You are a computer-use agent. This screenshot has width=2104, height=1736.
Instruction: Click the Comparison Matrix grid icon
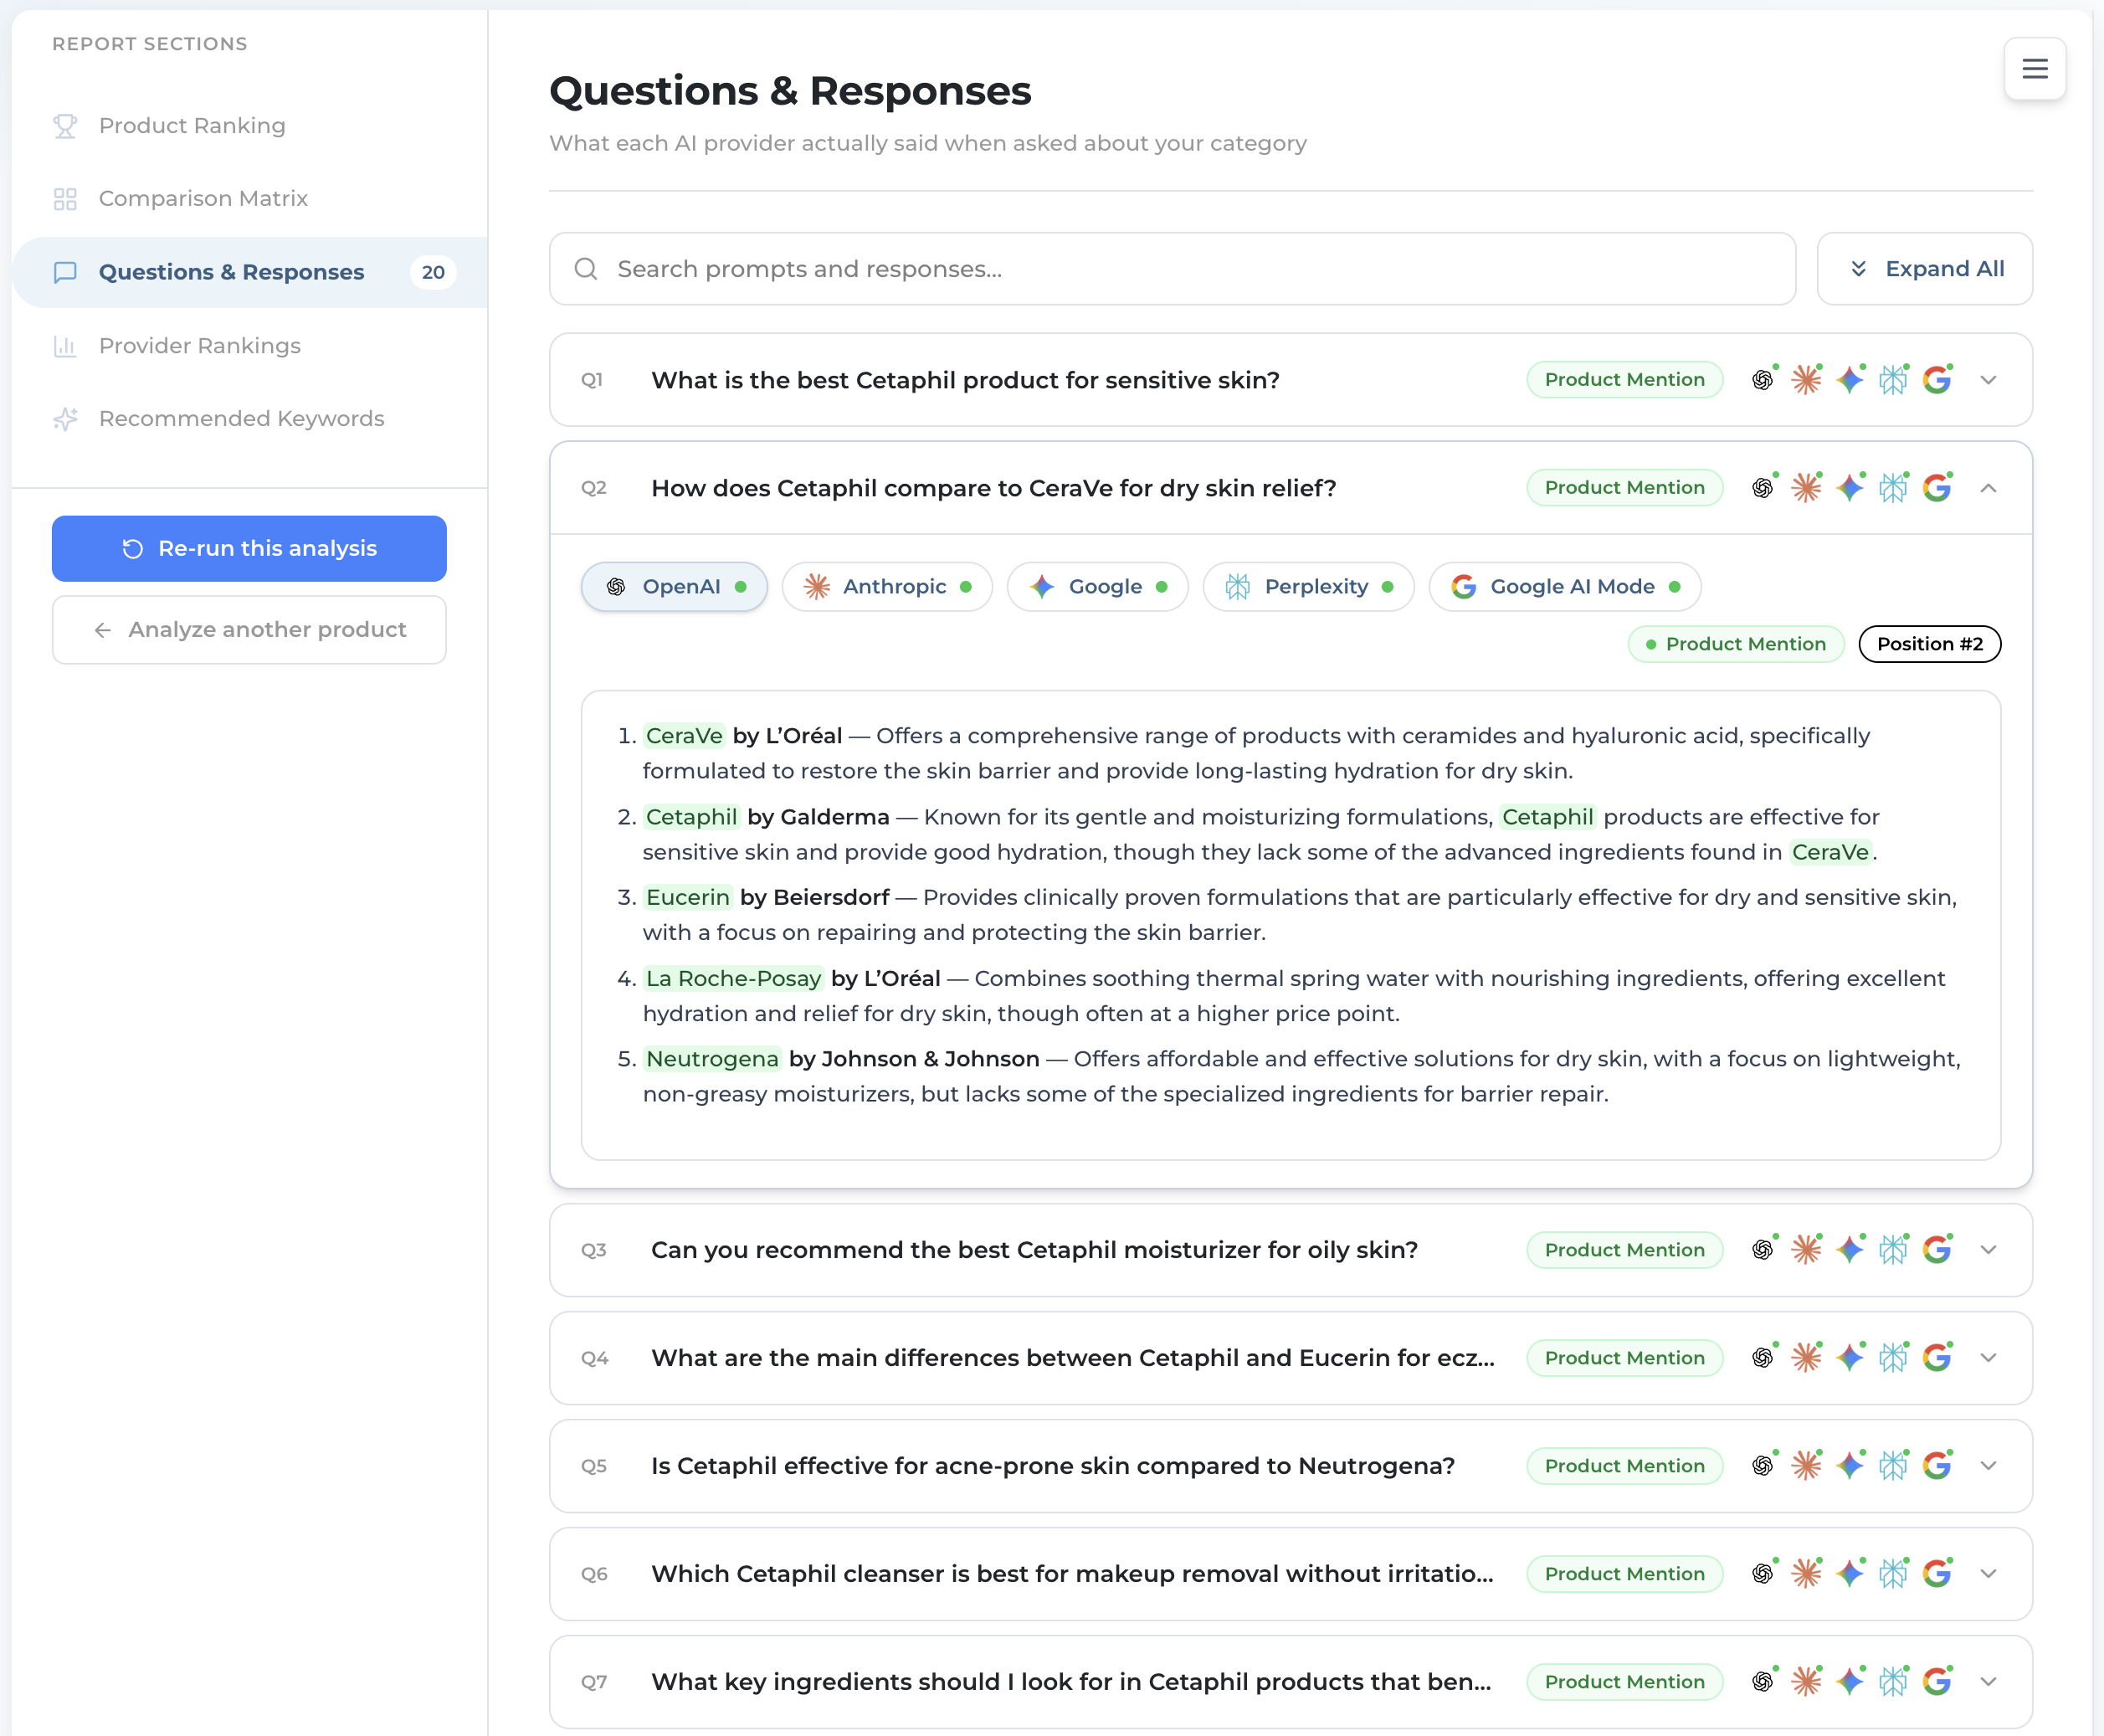coord(65,199)
